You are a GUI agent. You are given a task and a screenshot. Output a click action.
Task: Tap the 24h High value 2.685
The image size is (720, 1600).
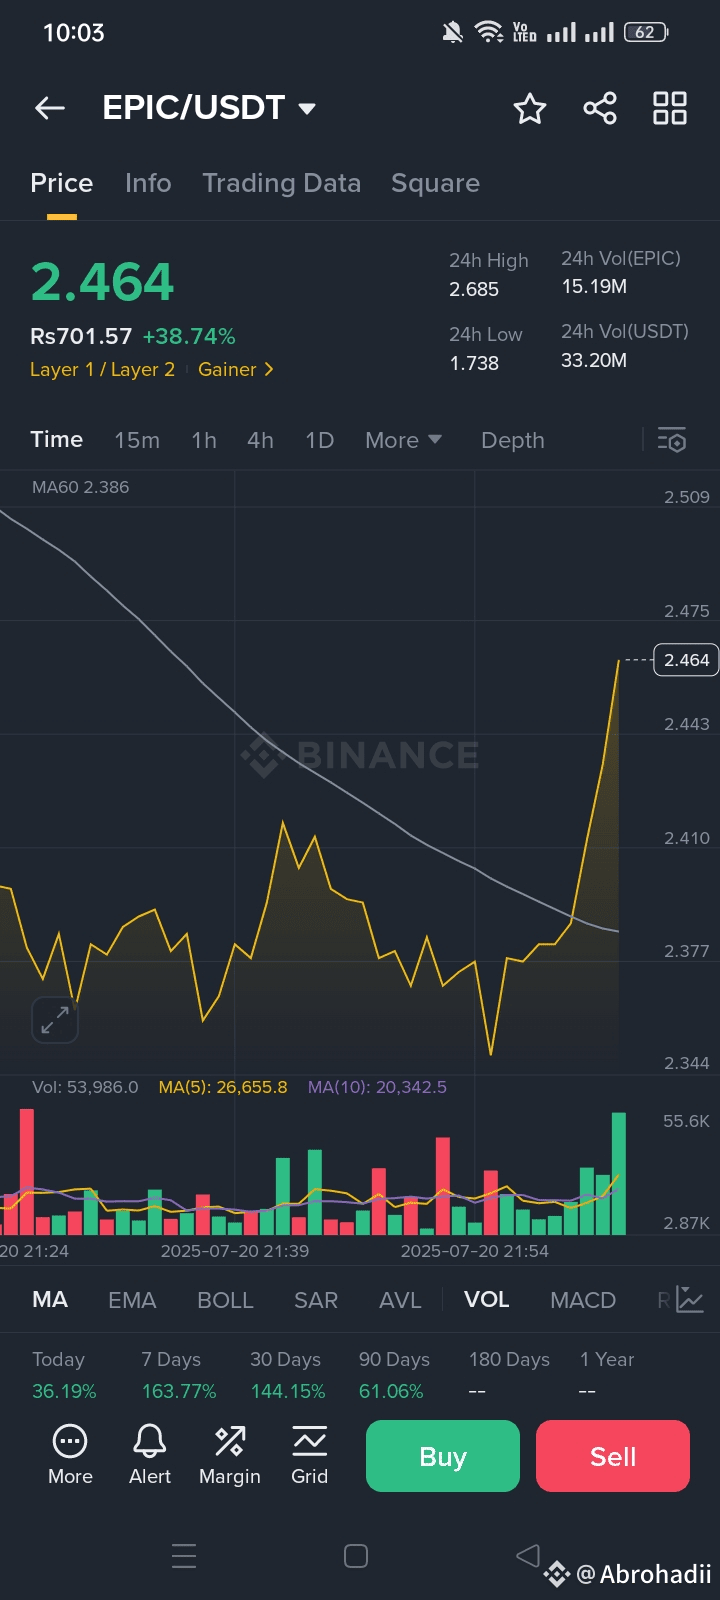[x=474, y=289]
